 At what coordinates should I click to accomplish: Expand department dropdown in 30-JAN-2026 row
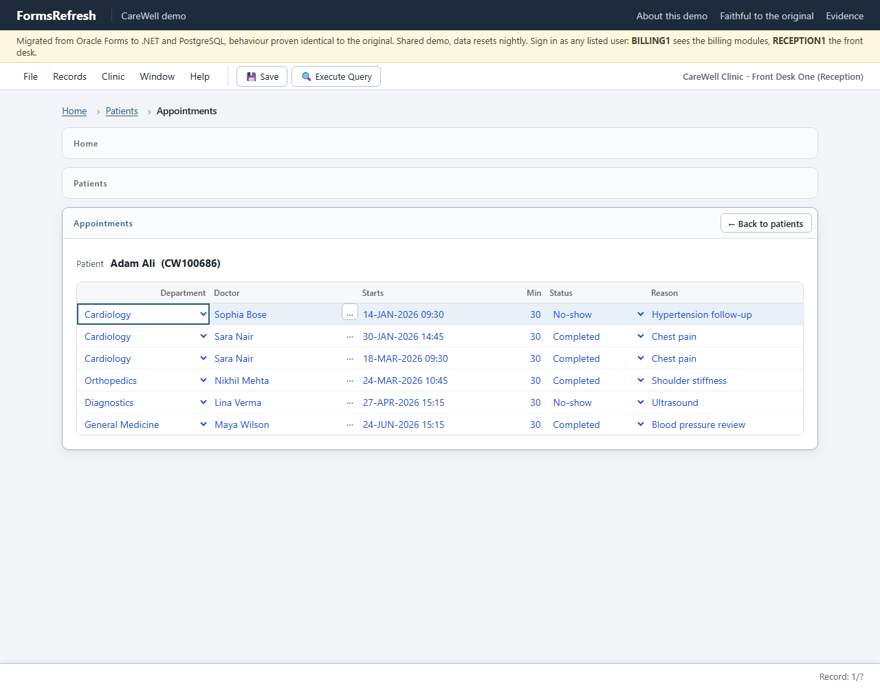click(203, 336)
